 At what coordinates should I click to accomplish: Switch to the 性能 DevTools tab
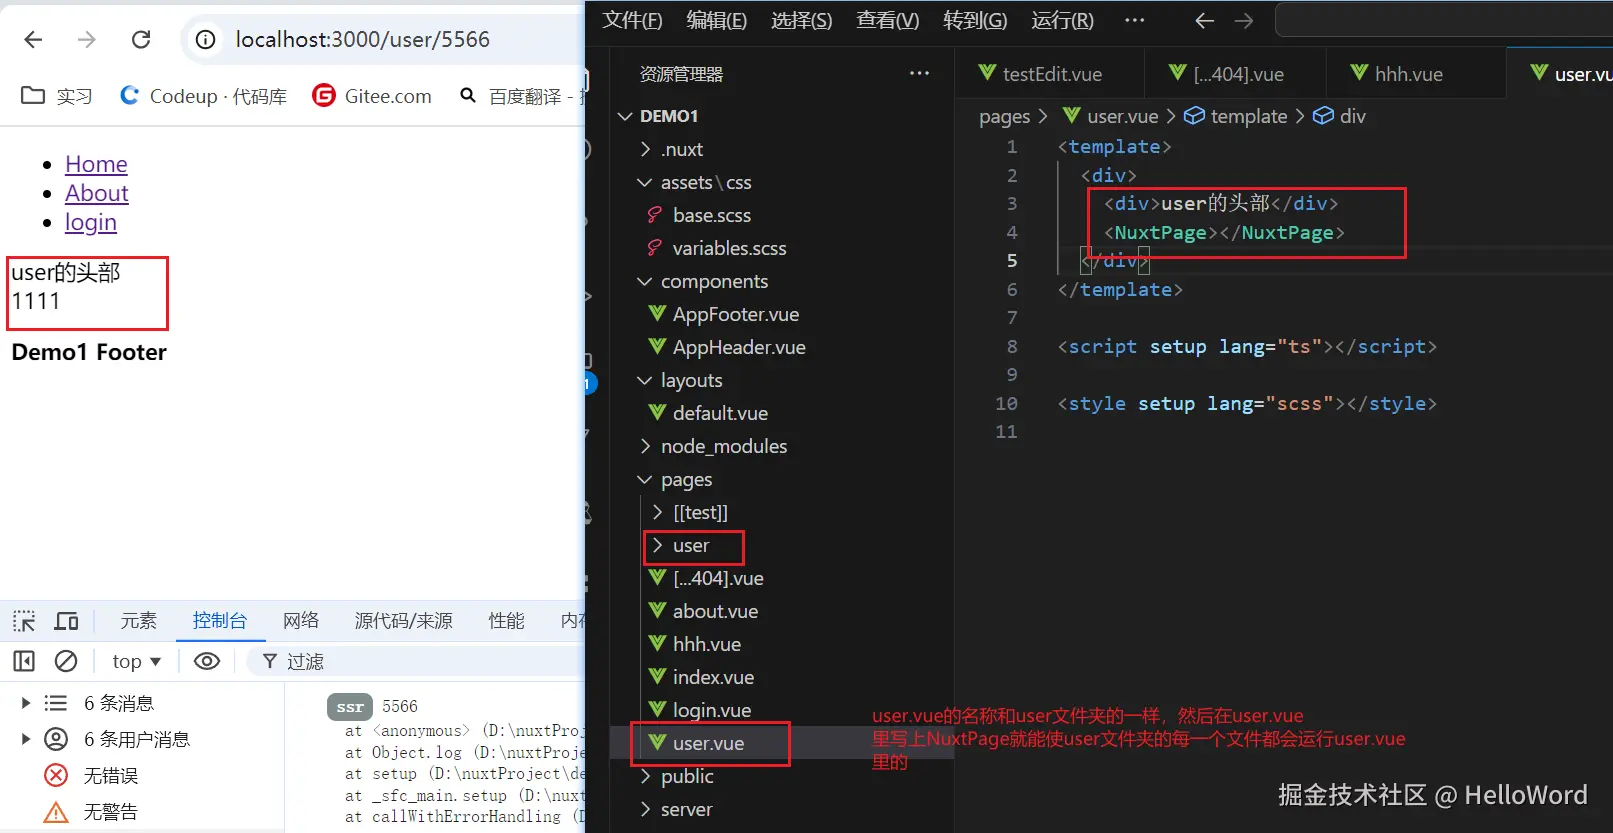[506, 621]
